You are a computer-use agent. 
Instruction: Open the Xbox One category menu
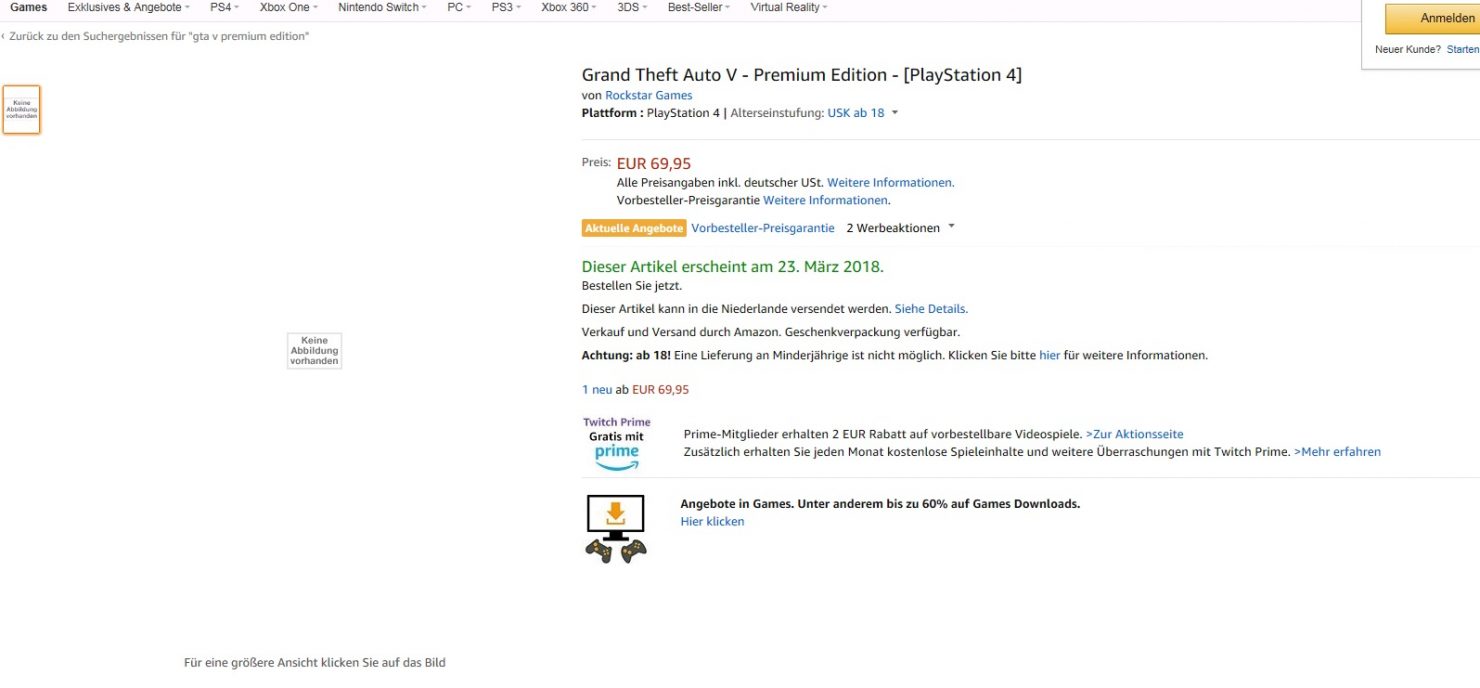[x=288, y=8]
